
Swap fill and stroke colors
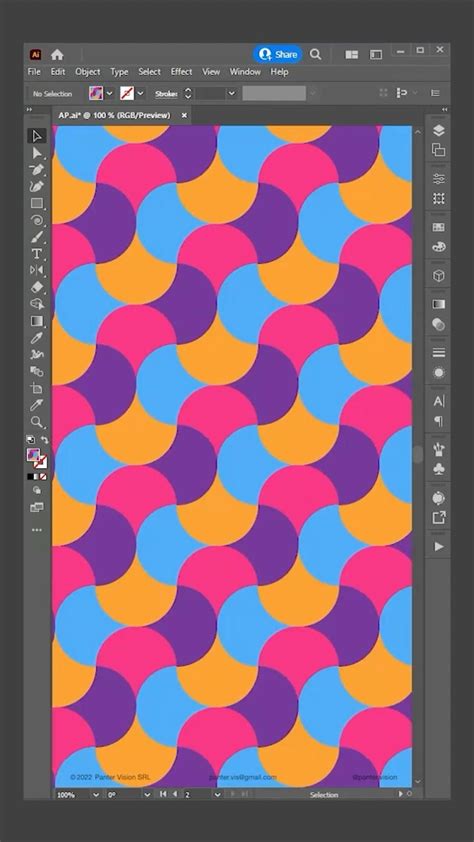coord(45,439)
